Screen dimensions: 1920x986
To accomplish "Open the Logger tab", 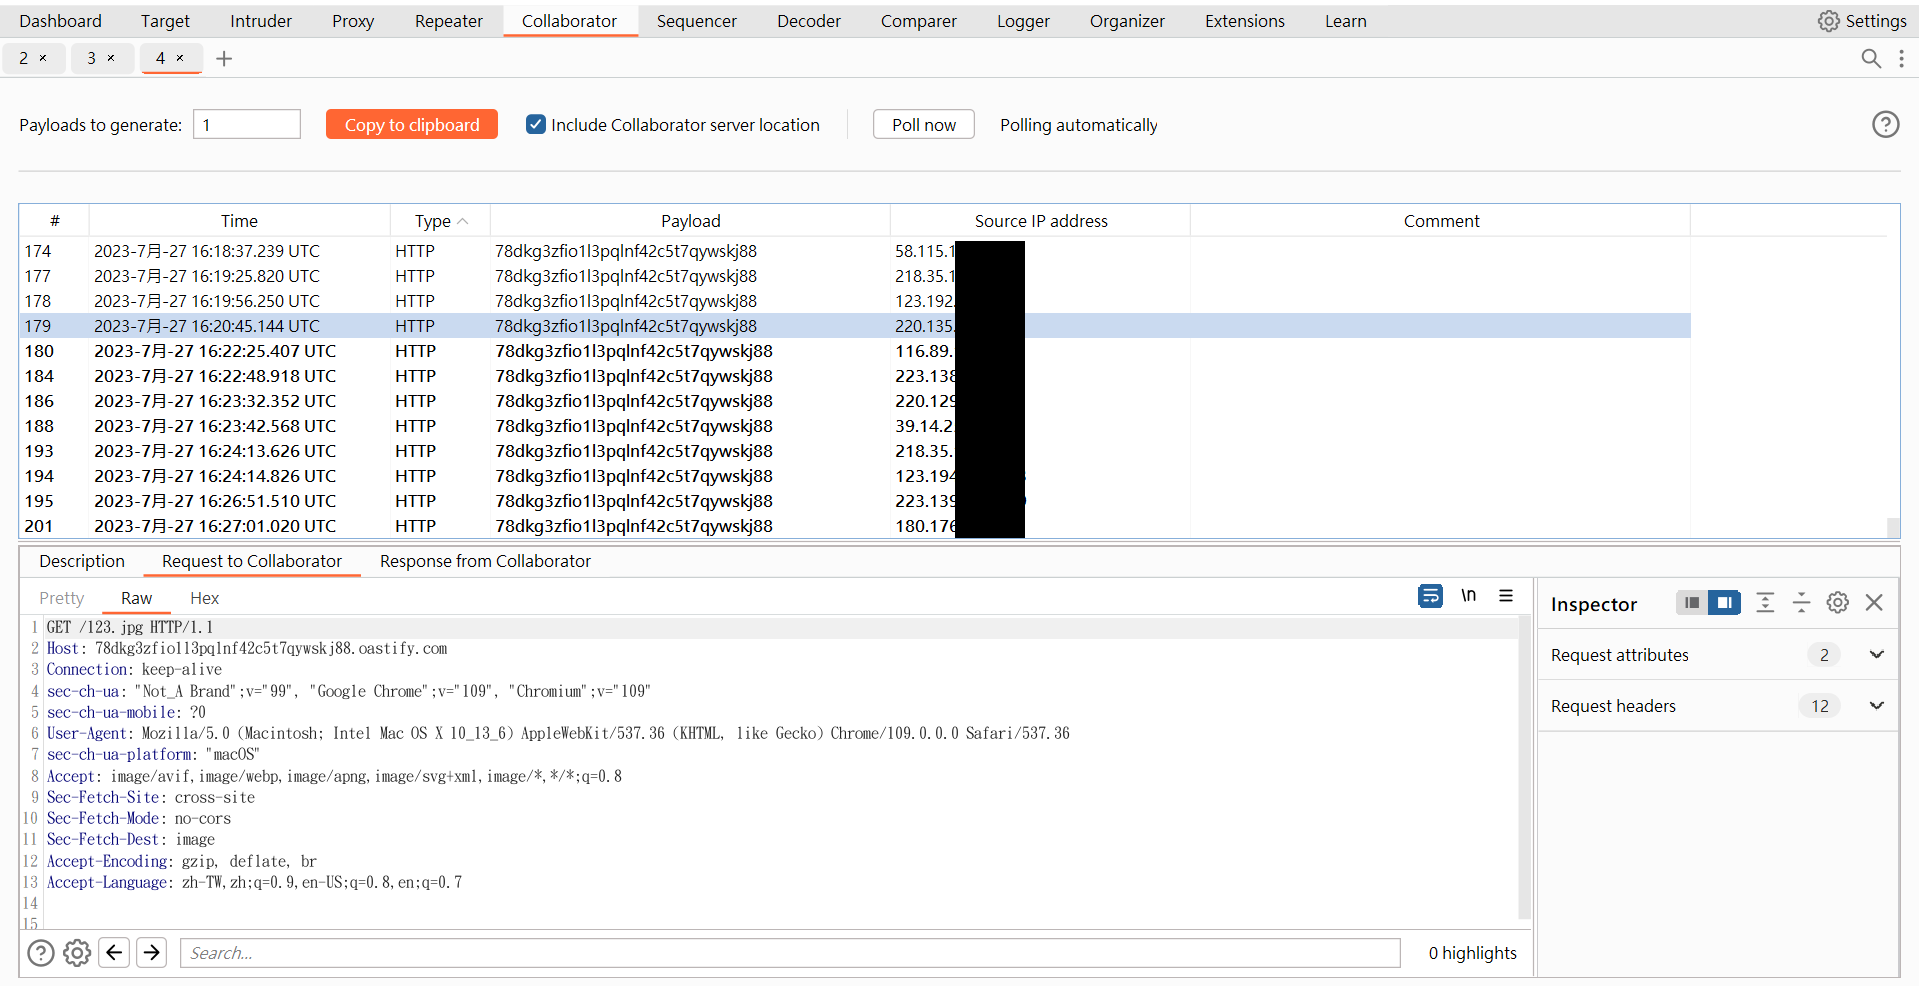I will click(1023, 21).
